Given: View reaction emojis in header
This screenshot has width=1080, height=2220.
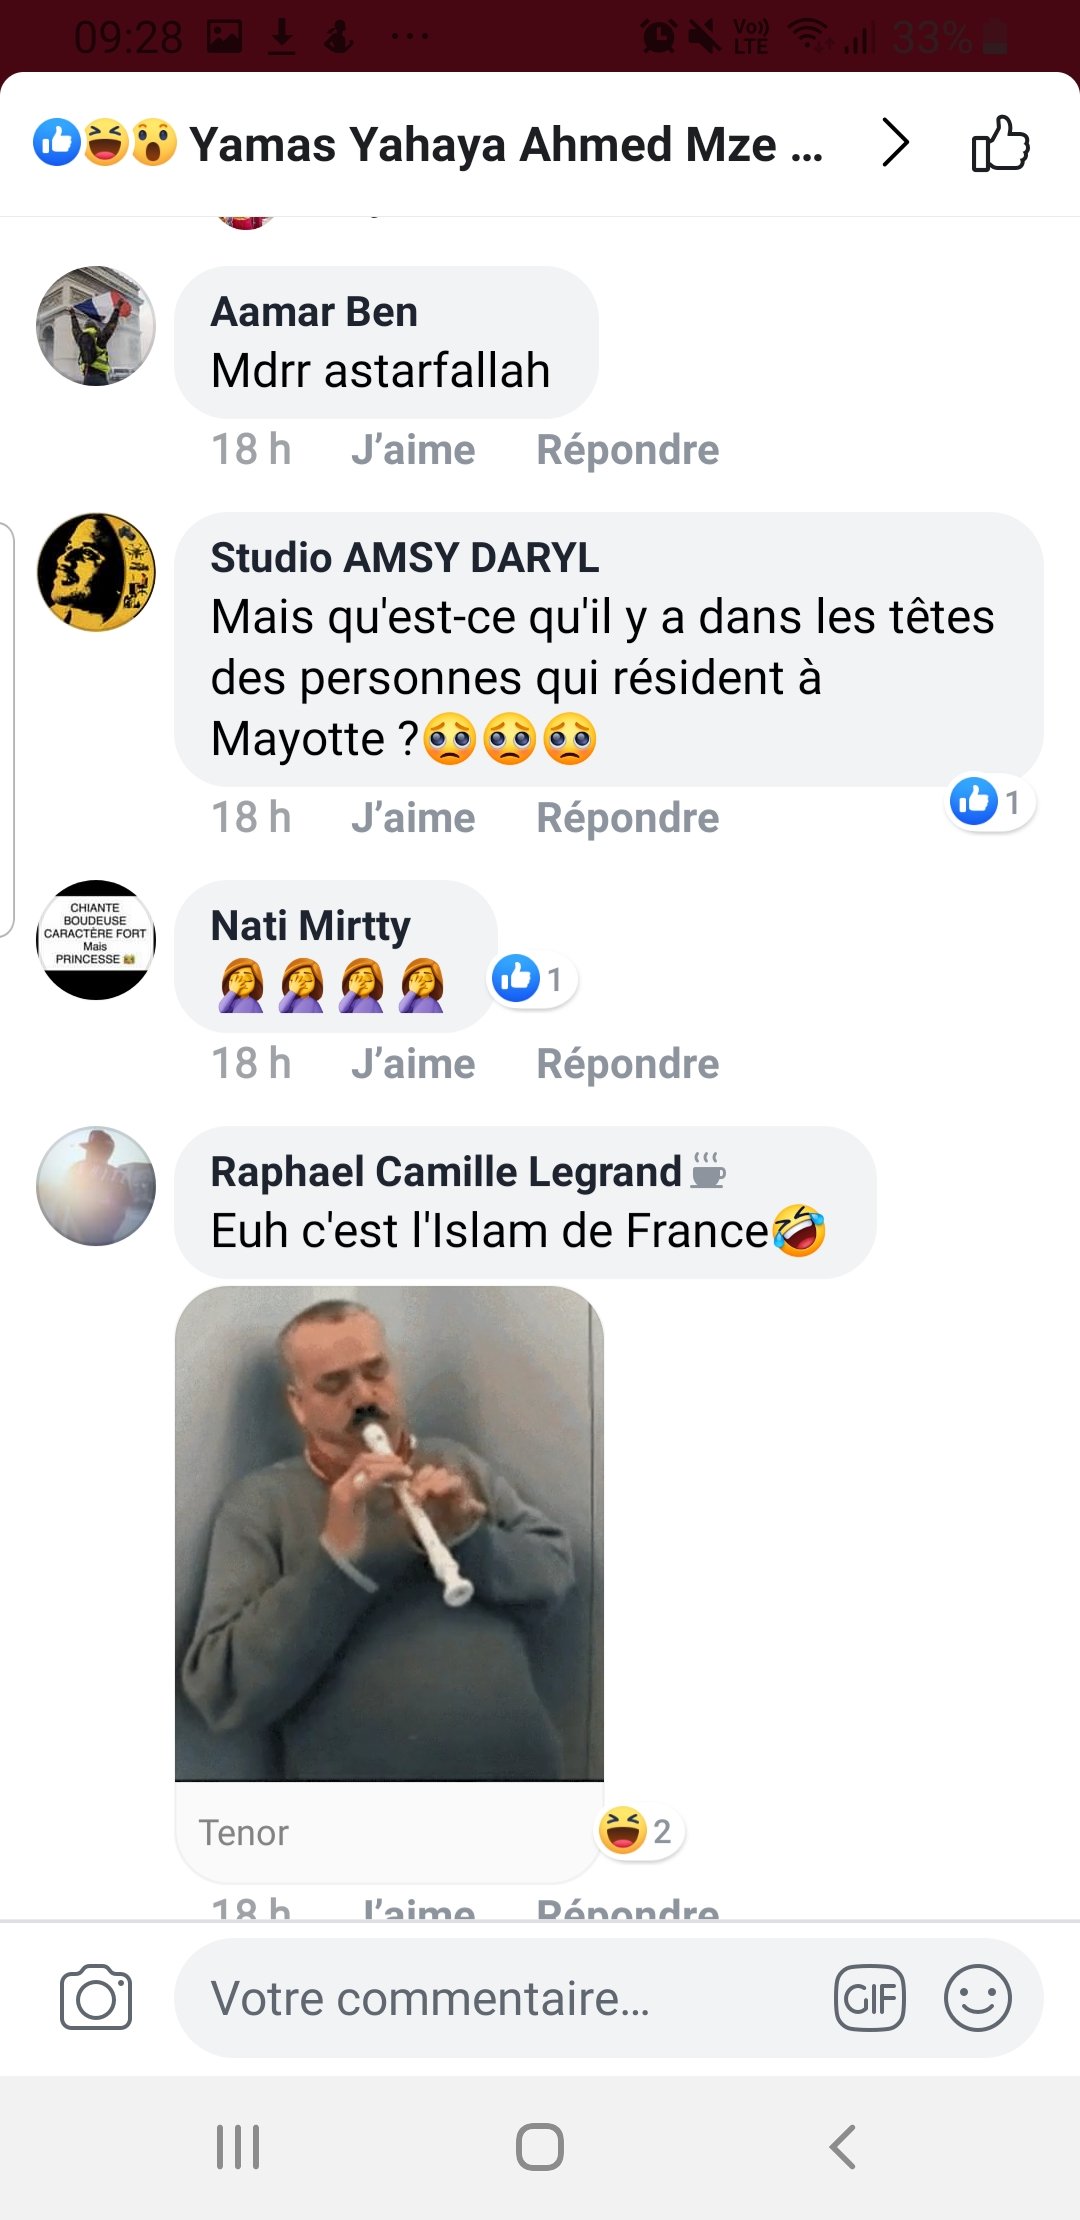Looking at the screenshot, I should [x=105, y=143].
